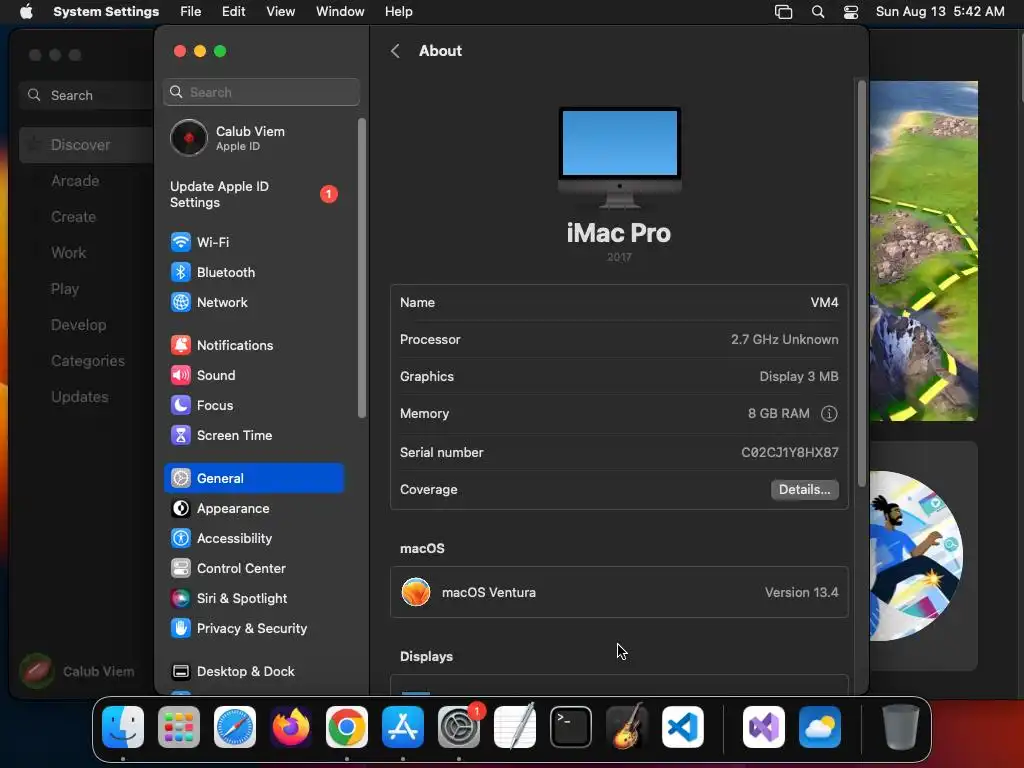Image resolution: width=1024 pixels, height=768 pixels.
Task: Open TextEdit from the Dock
Action: [x=515, y=727]
